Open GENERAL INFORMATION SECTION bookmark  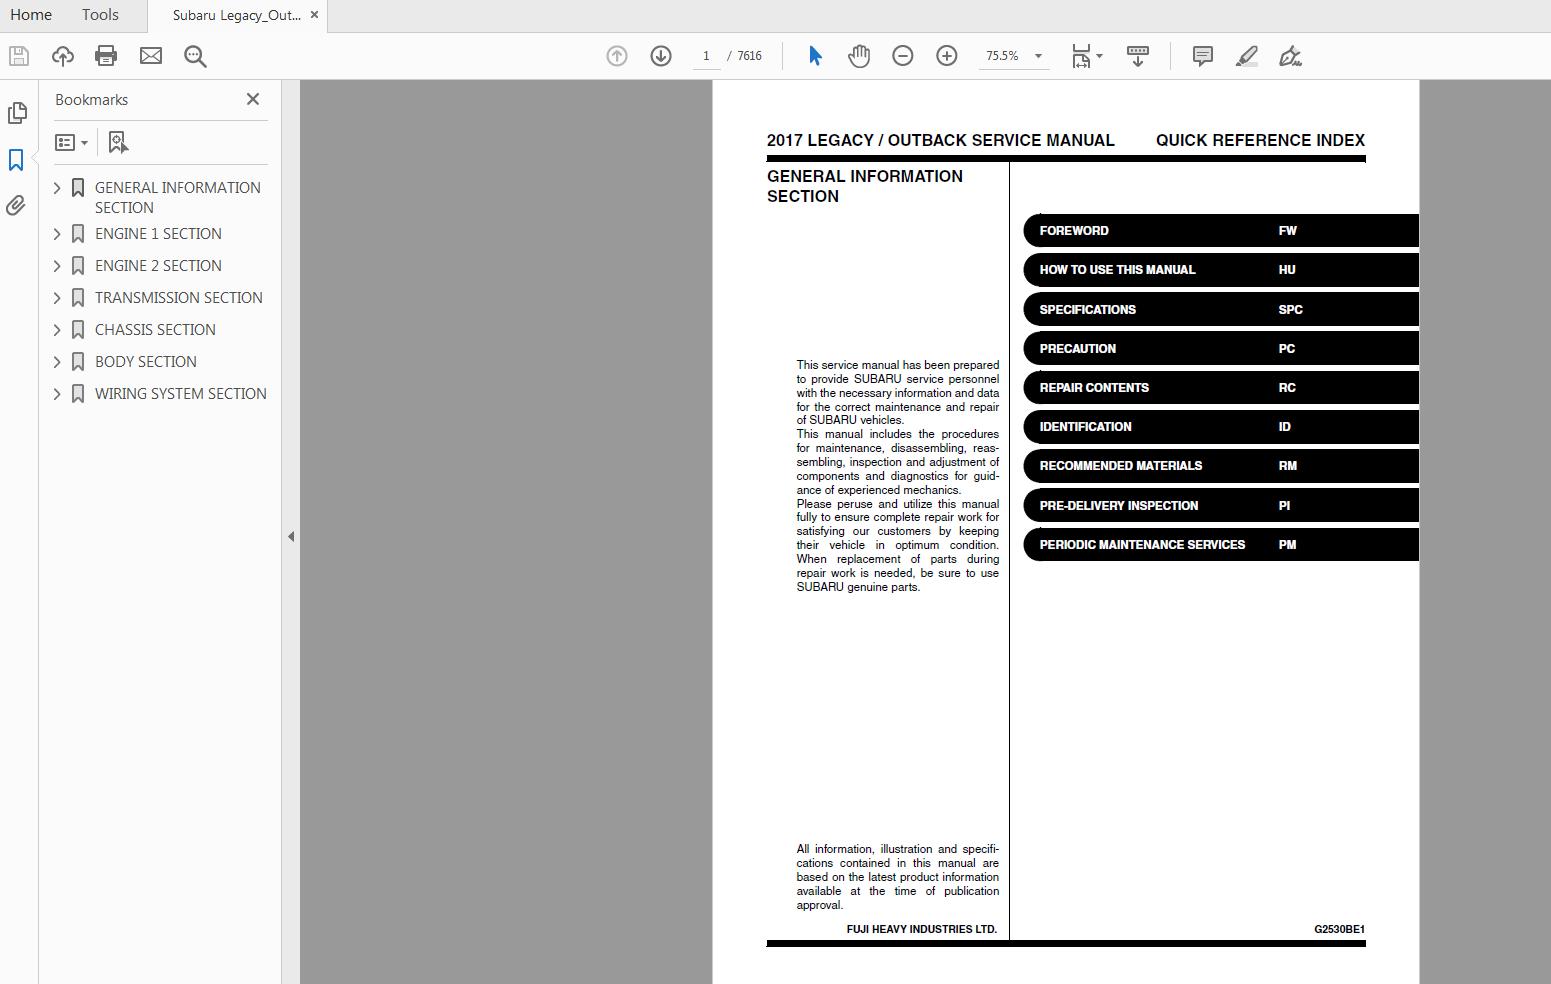pyautogui.click(x=178, y=198)
